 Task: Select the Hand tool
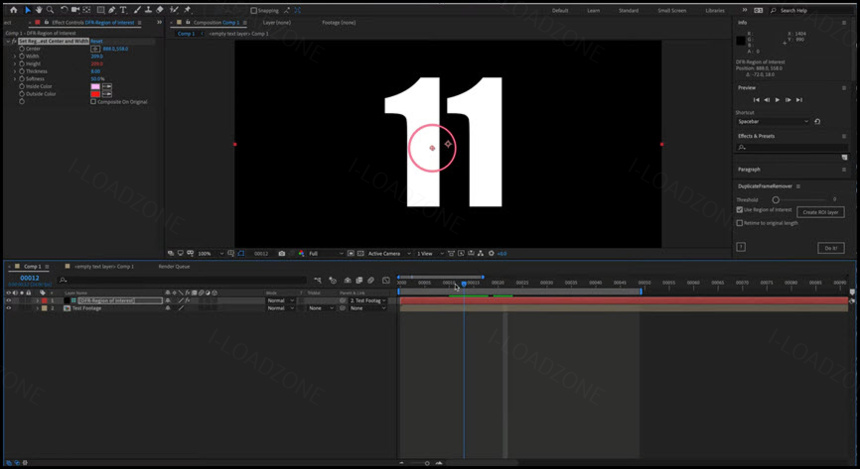point(39,10)
